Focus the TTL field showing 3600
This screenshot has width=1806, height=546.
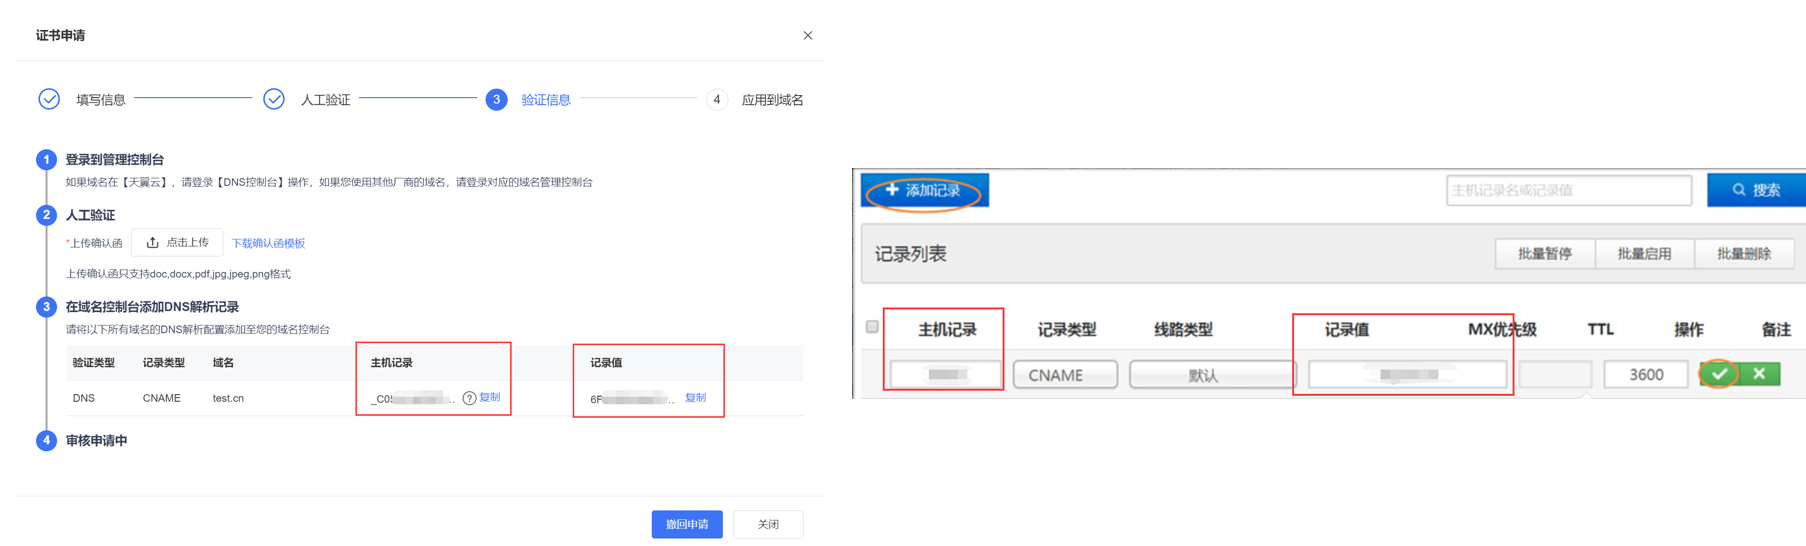(1646, 375)
